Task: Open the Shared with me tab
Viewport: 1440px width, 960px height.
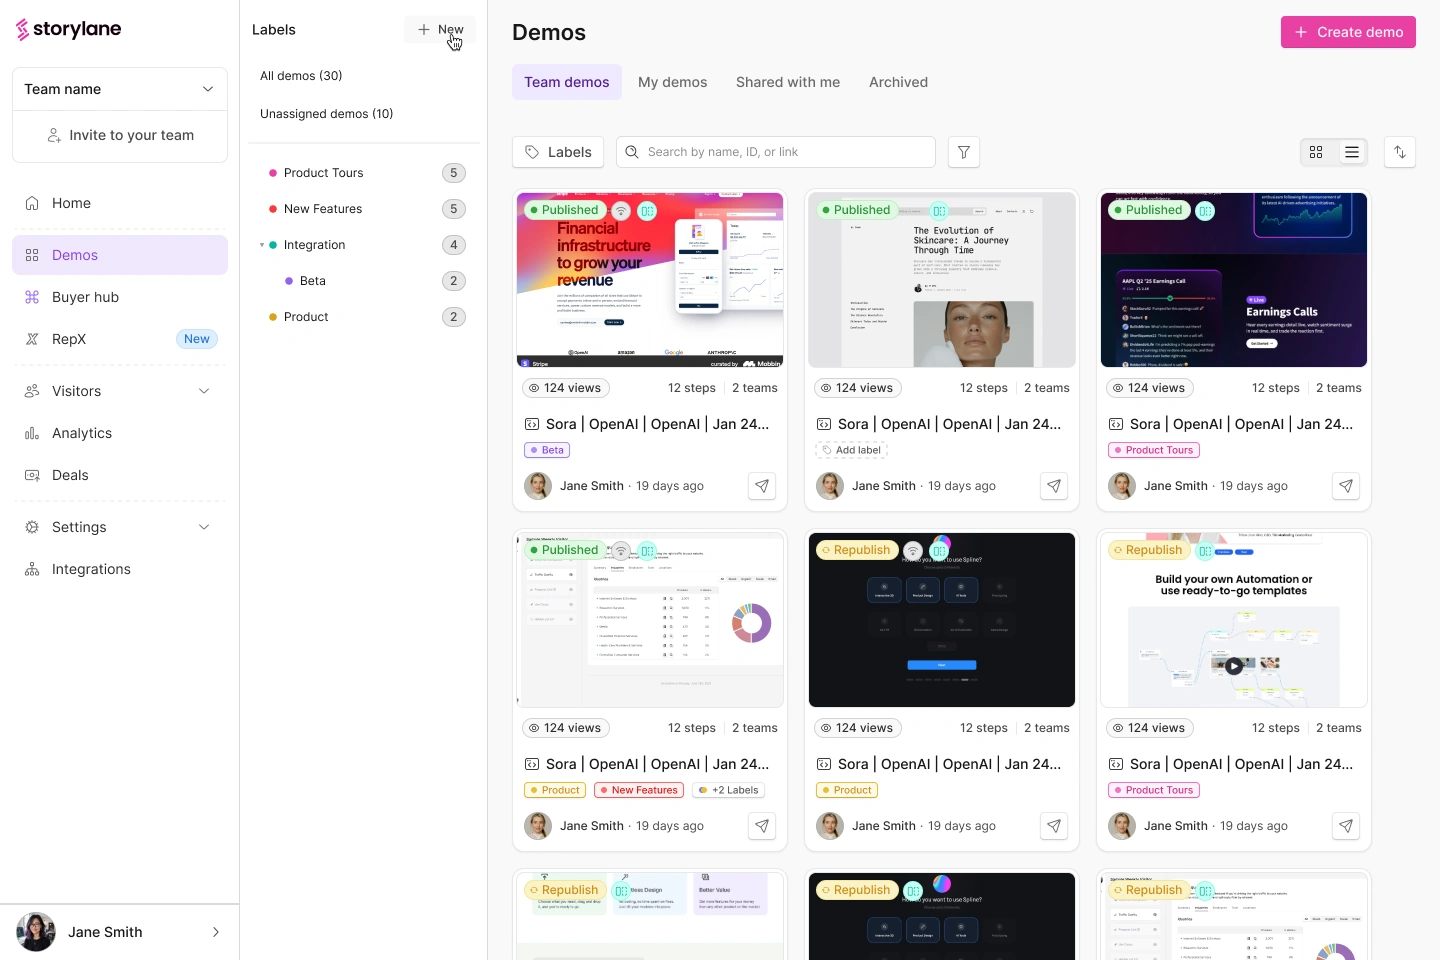Action: click(x=788, y=82)
